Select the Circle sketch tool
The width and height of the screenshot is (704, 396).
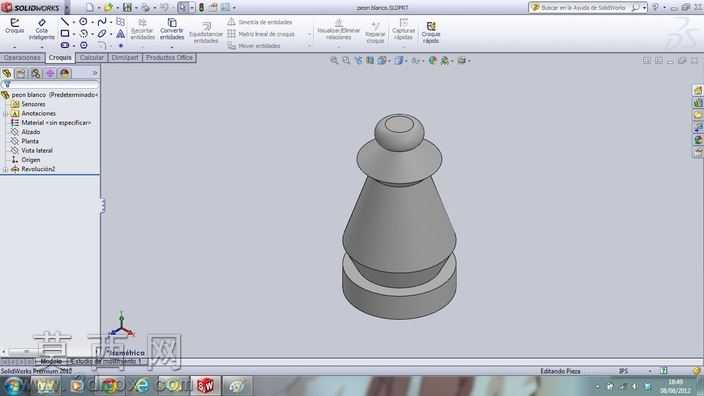[x=84, y=22]
